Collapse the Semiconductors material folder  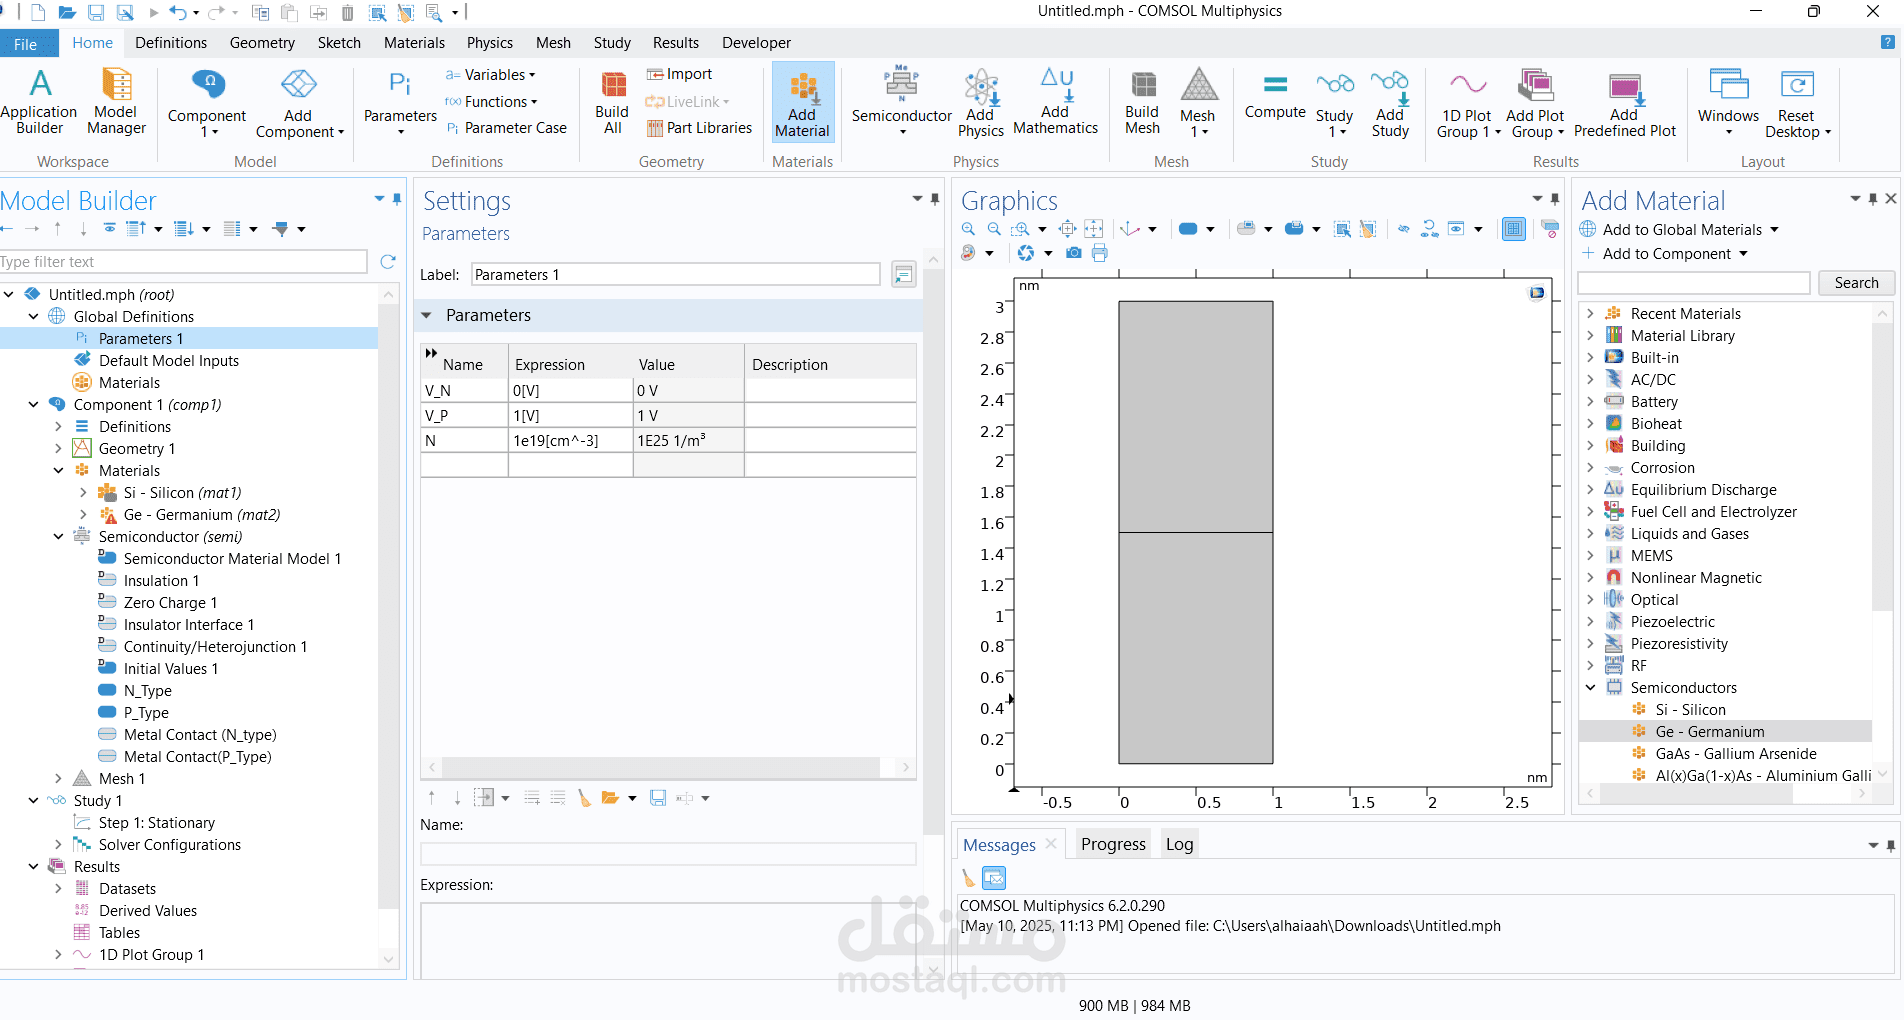pyautogui.click(x=1590, y=688)
